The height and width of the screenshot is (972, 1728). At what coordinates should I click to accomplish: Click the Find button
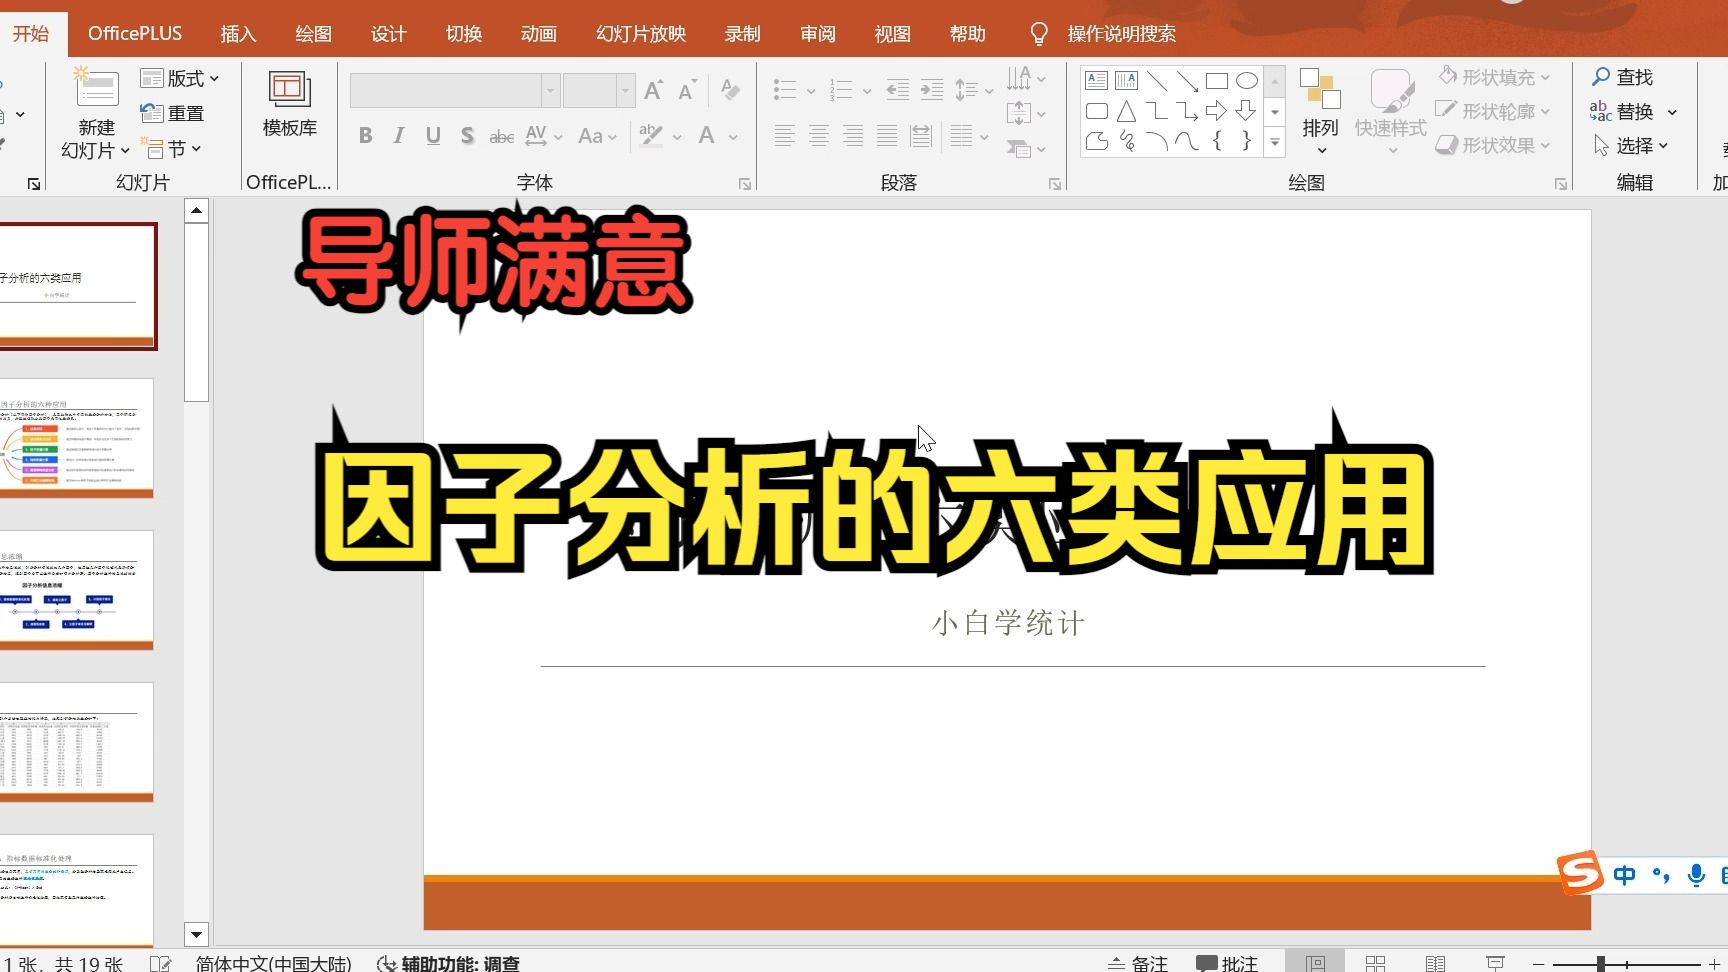click(x=1622, y=77)
